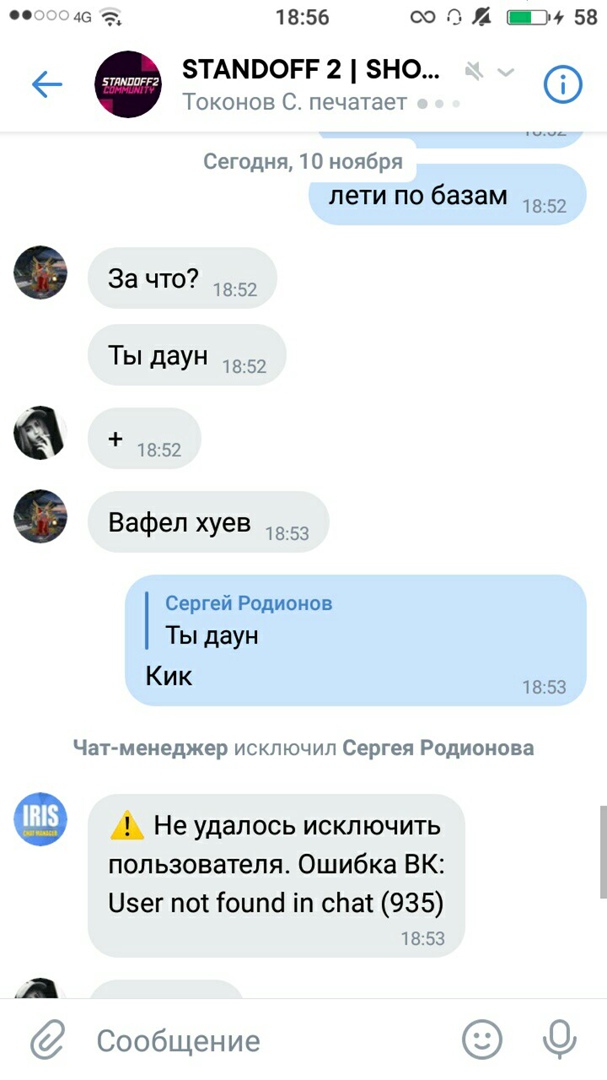
Task: Tap the warning 'Не удалось исключить' message
Action: pyautogui.click(x=276, y=875)
